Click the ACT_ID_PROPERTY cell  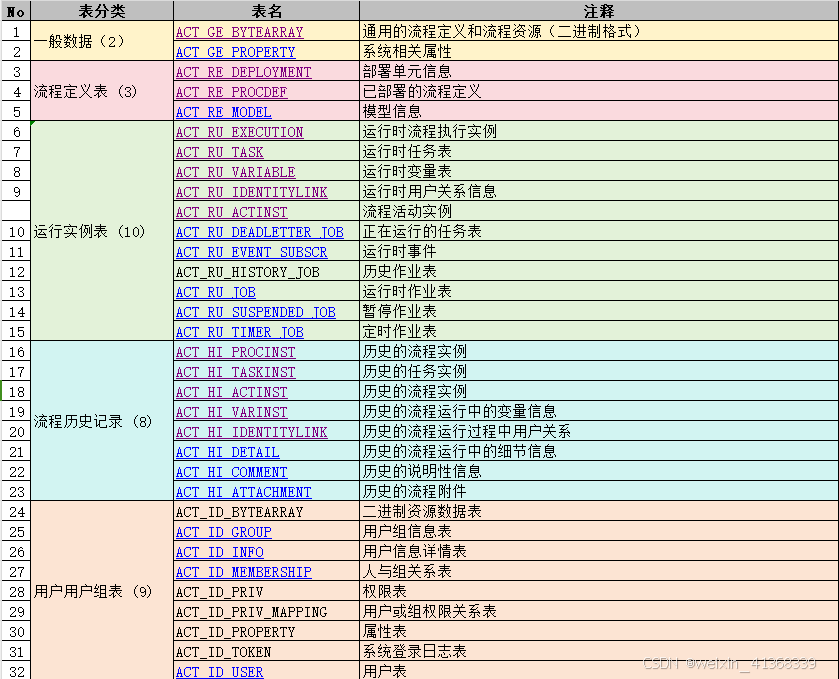(x=266, y=632)
